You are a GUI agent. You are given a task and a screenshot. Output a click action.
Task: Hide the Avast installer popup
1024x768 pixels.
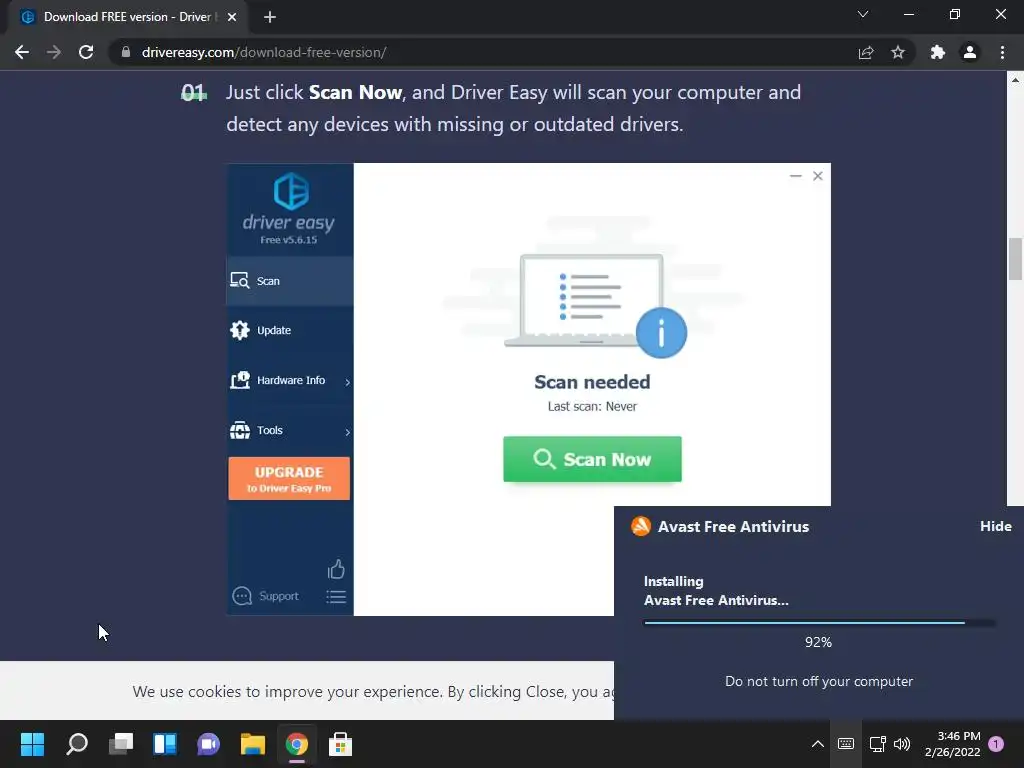[x=996, y=526]
